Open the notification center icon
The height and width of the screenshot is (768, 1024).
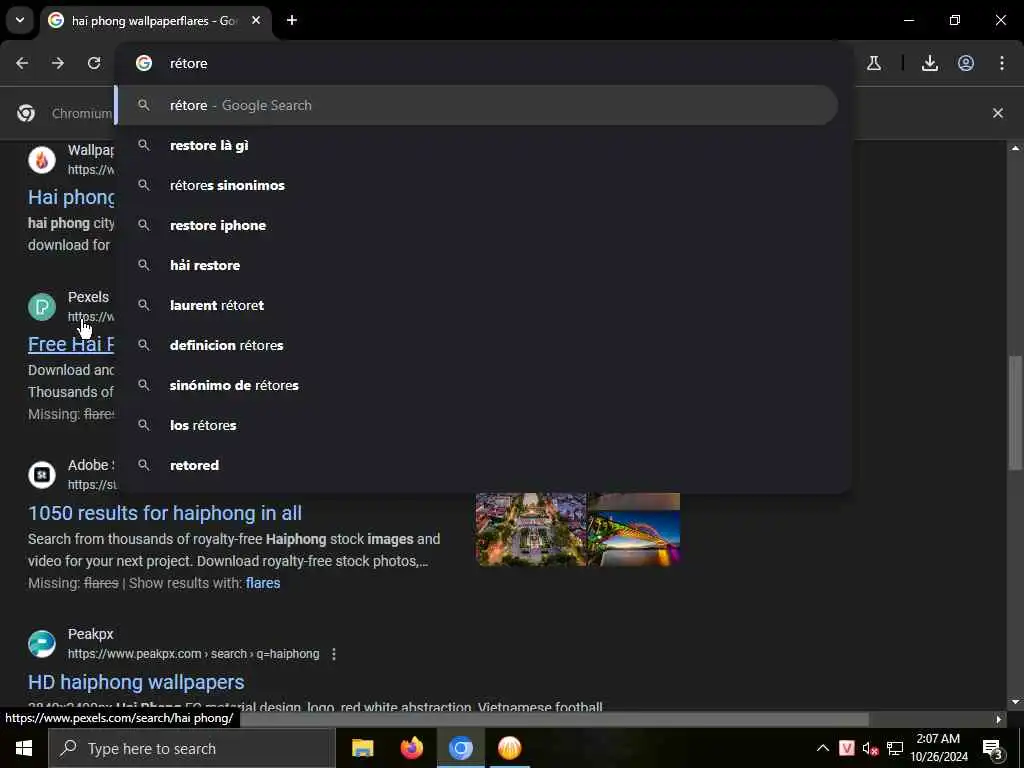click(991, 749)
